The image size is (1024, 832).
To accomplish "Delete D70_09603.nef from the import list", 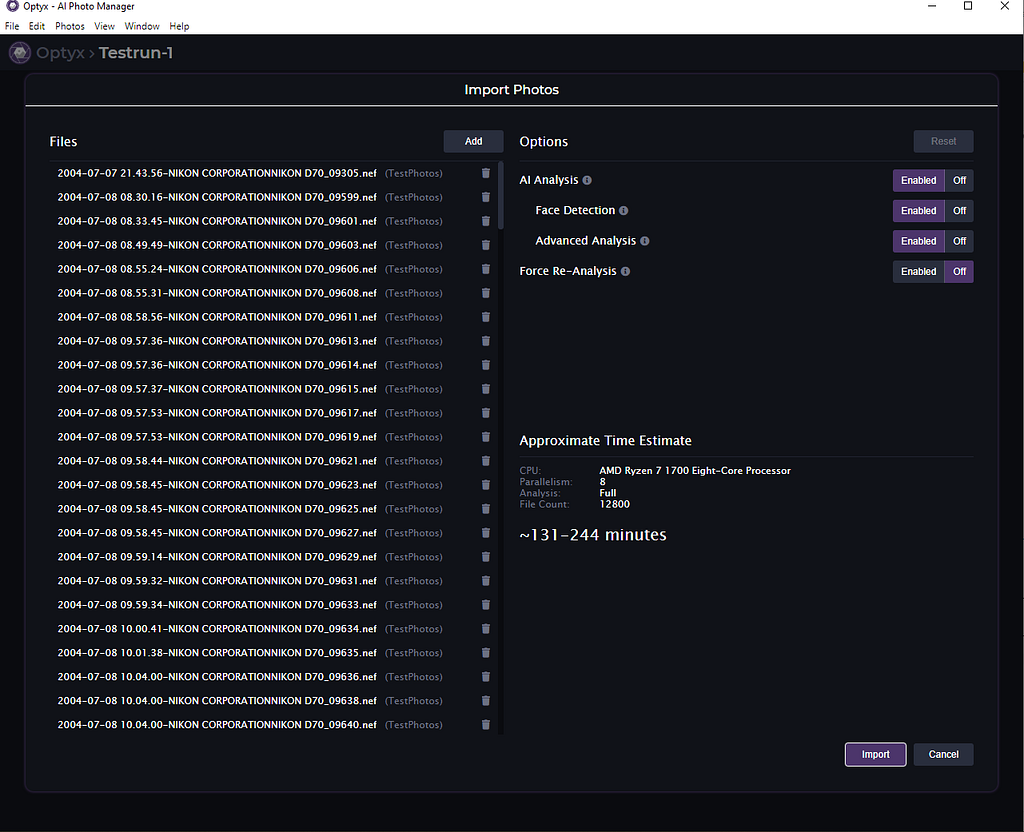I will point(485,245).
